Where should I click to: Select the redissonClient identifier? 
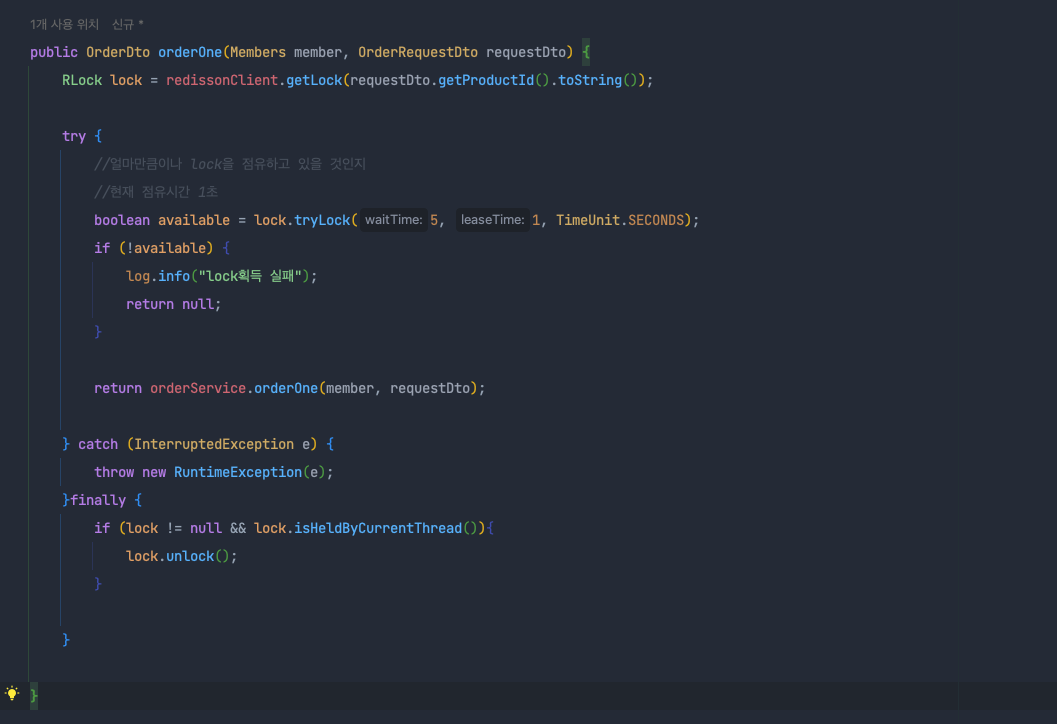point(221,79)
